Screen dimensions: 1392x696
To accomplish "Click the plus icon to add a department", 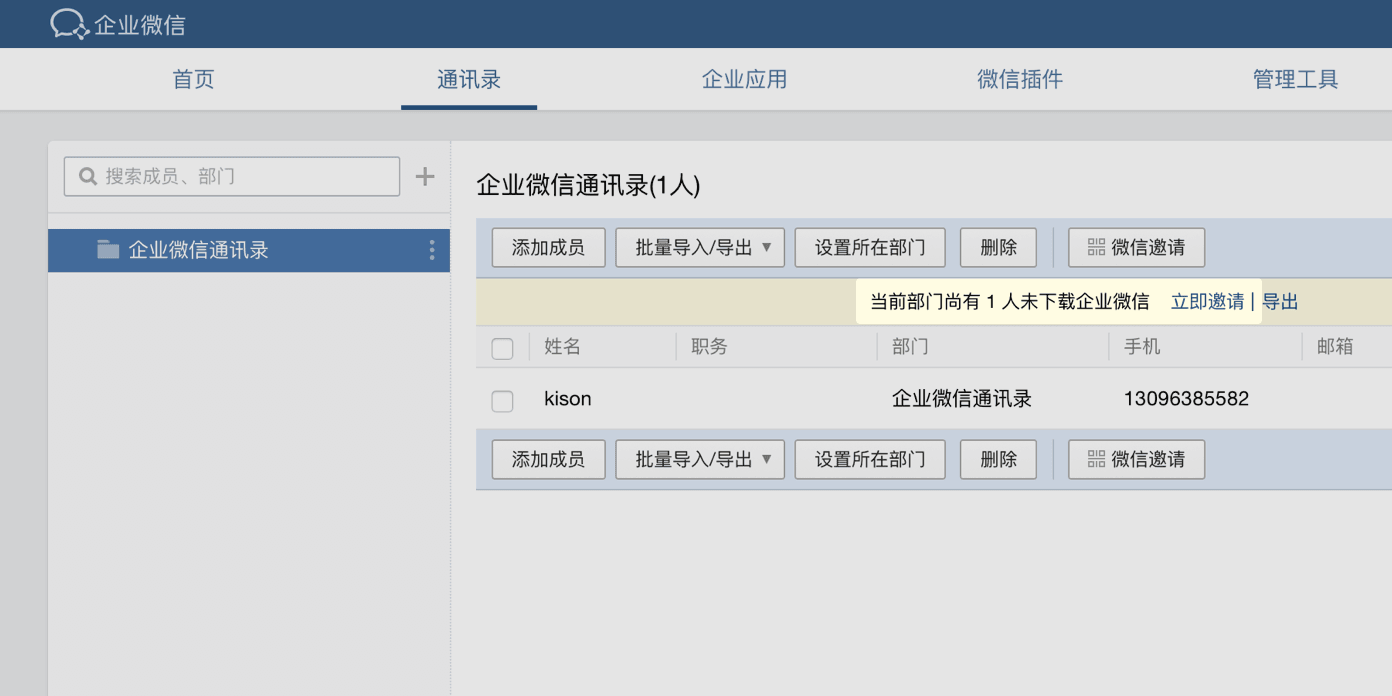I will (x=424, y=175).
